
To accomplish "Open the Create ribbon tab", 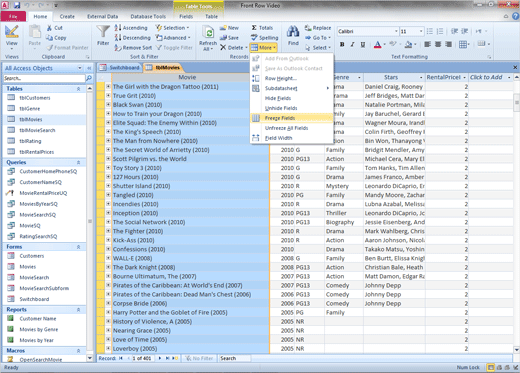I will click(x=67, y=16).
